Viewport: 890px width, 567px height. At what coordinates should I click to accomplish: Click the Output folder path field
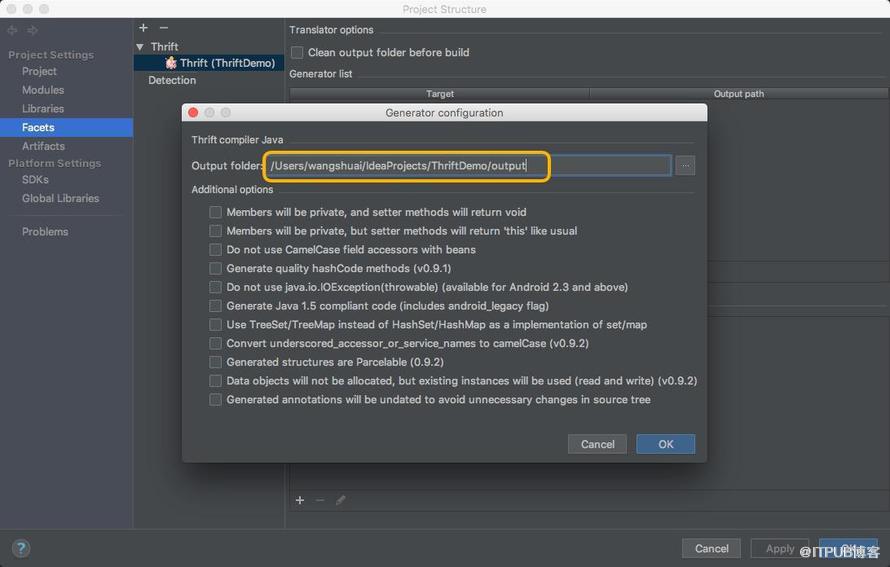coord(469,166)
